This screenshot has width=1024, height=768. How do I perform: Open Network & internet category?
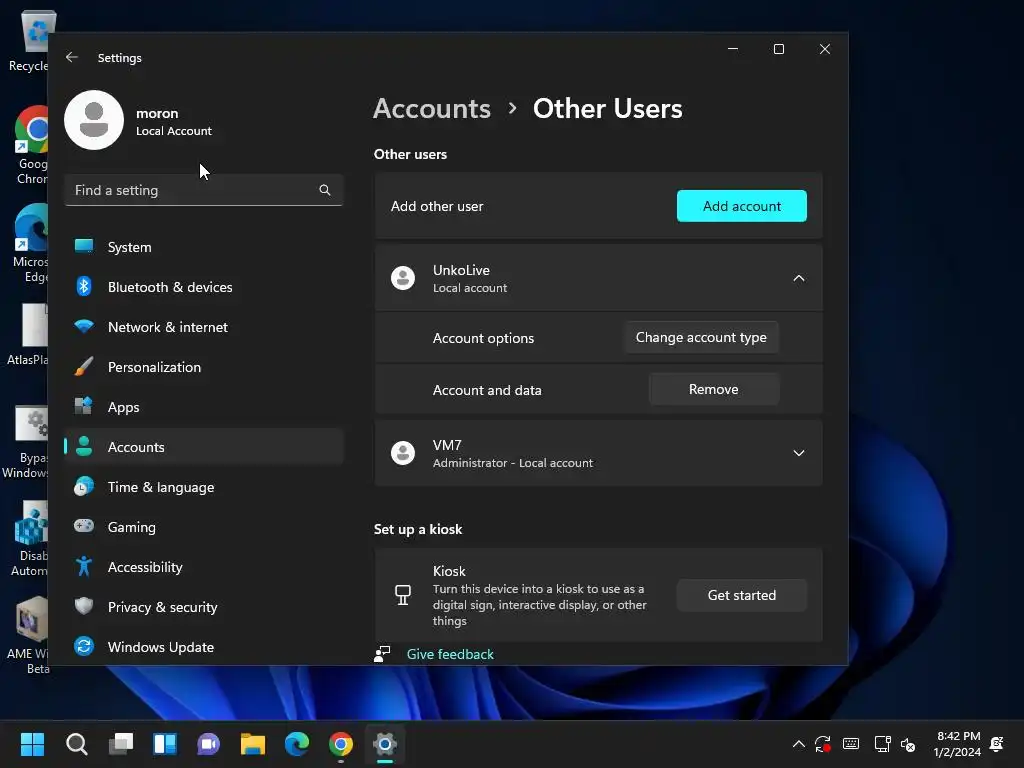(204, 327)
